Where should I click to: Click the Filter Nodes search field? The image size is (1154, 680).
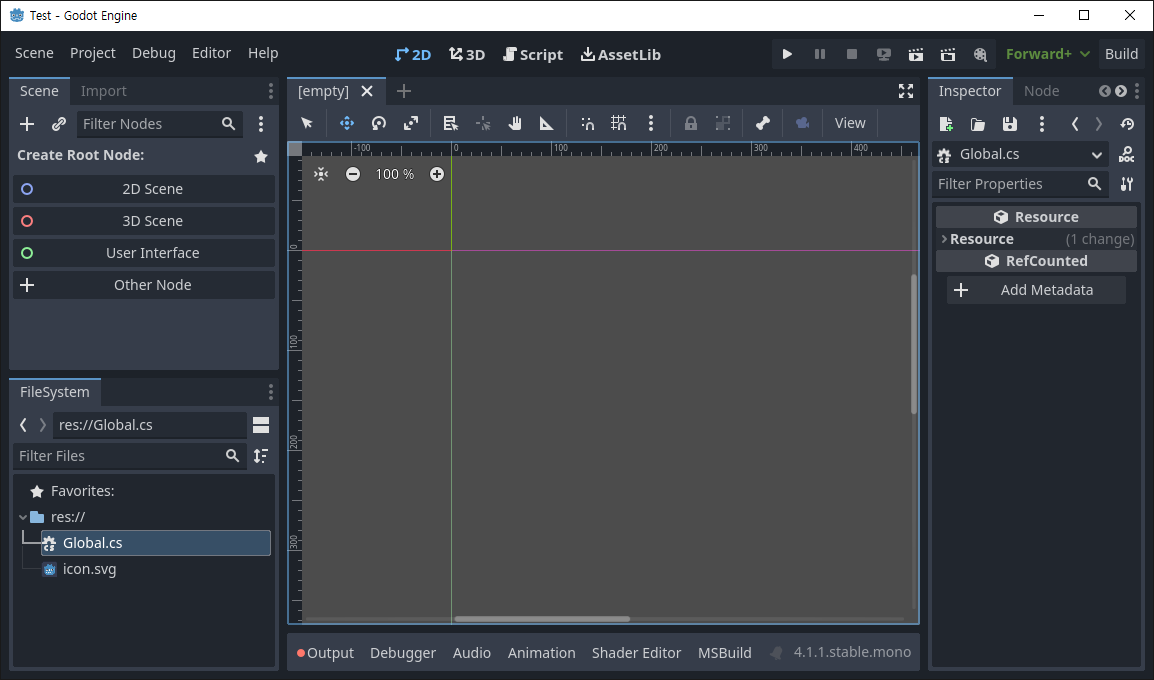(160, 124)
